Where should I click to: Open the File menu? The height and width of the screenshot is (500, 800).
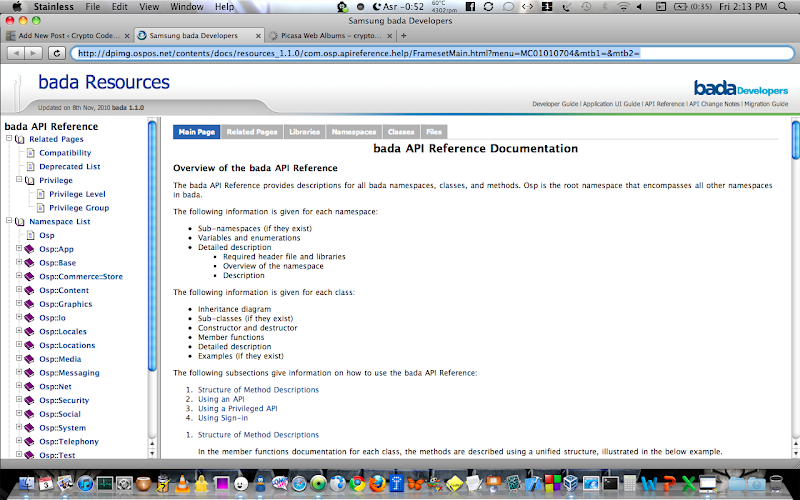[93, 7]
